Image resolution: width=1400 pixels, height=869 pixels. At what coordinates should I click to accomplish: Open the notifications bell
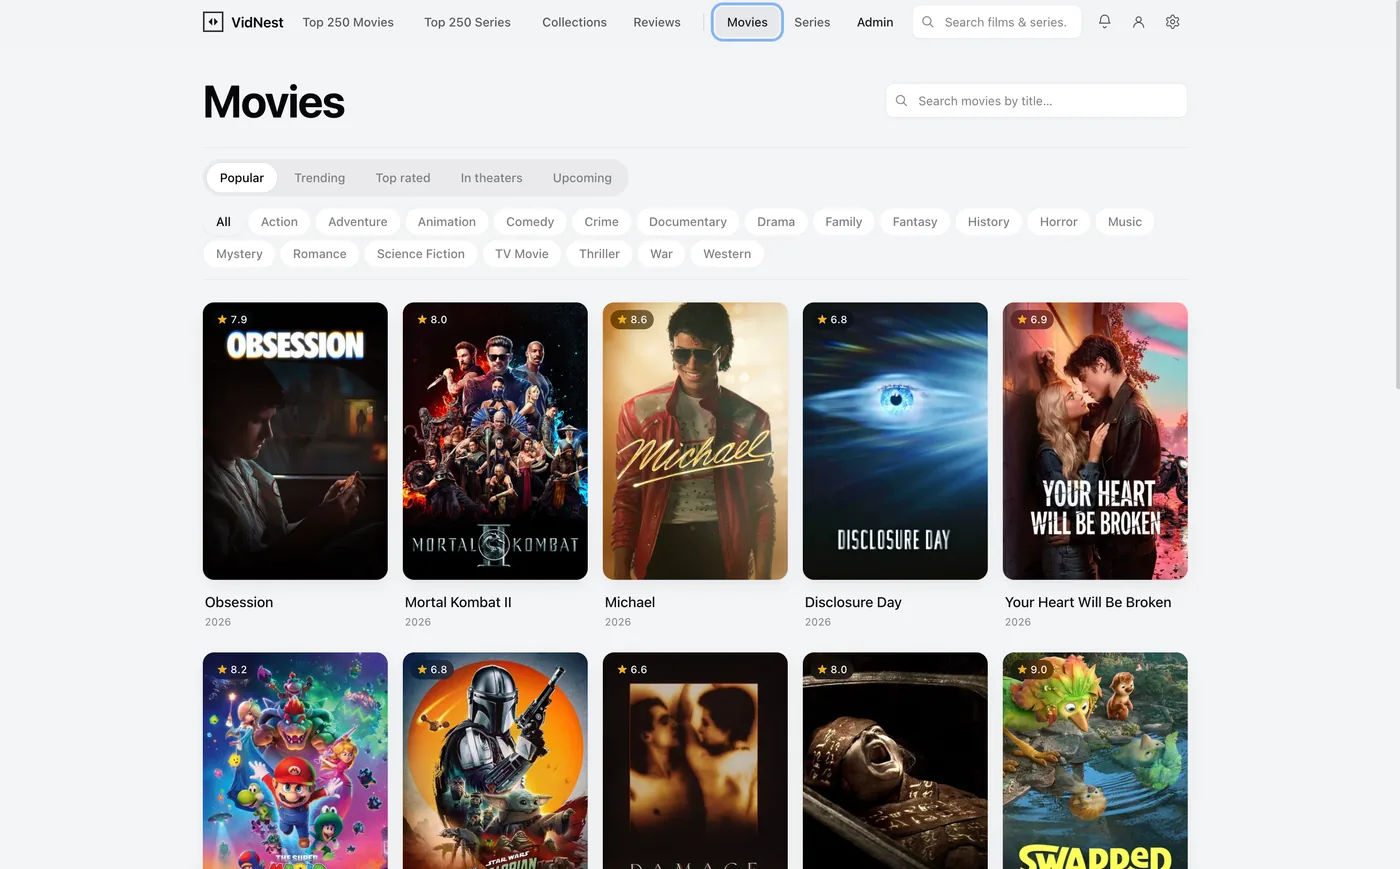tap(1104, 21)
